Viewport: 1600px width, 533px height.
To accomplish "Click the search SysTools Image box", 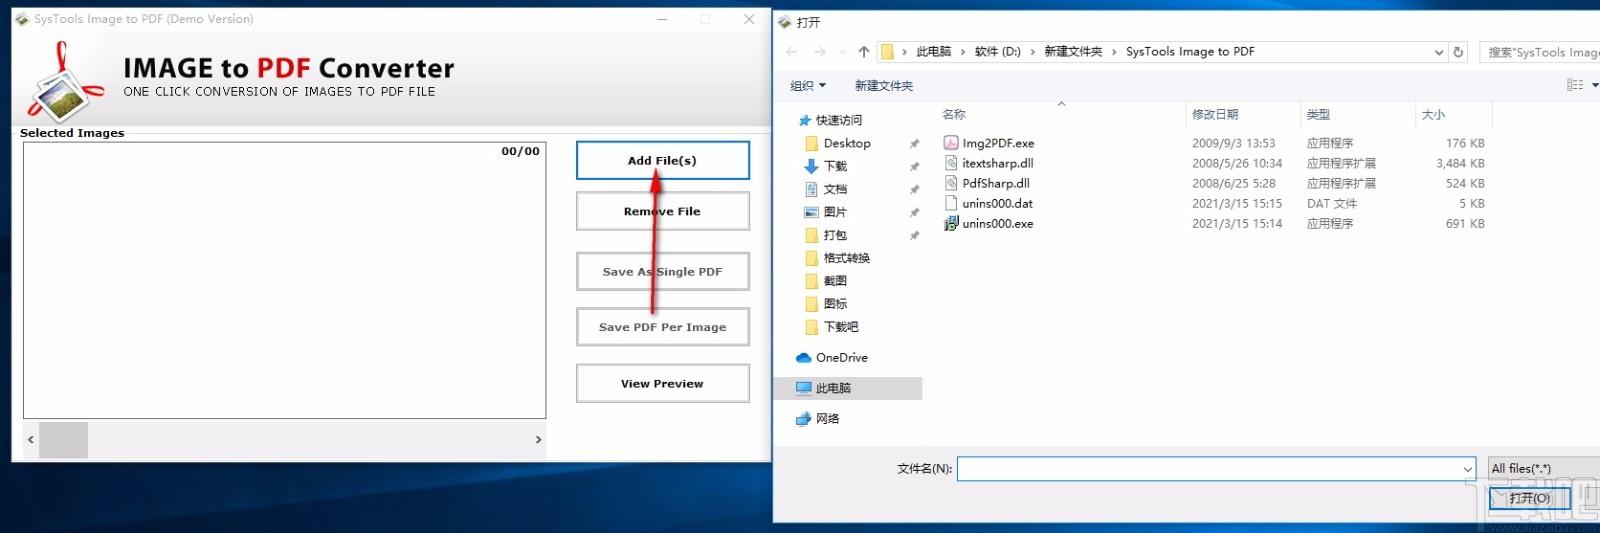I will pos(1540,52).
